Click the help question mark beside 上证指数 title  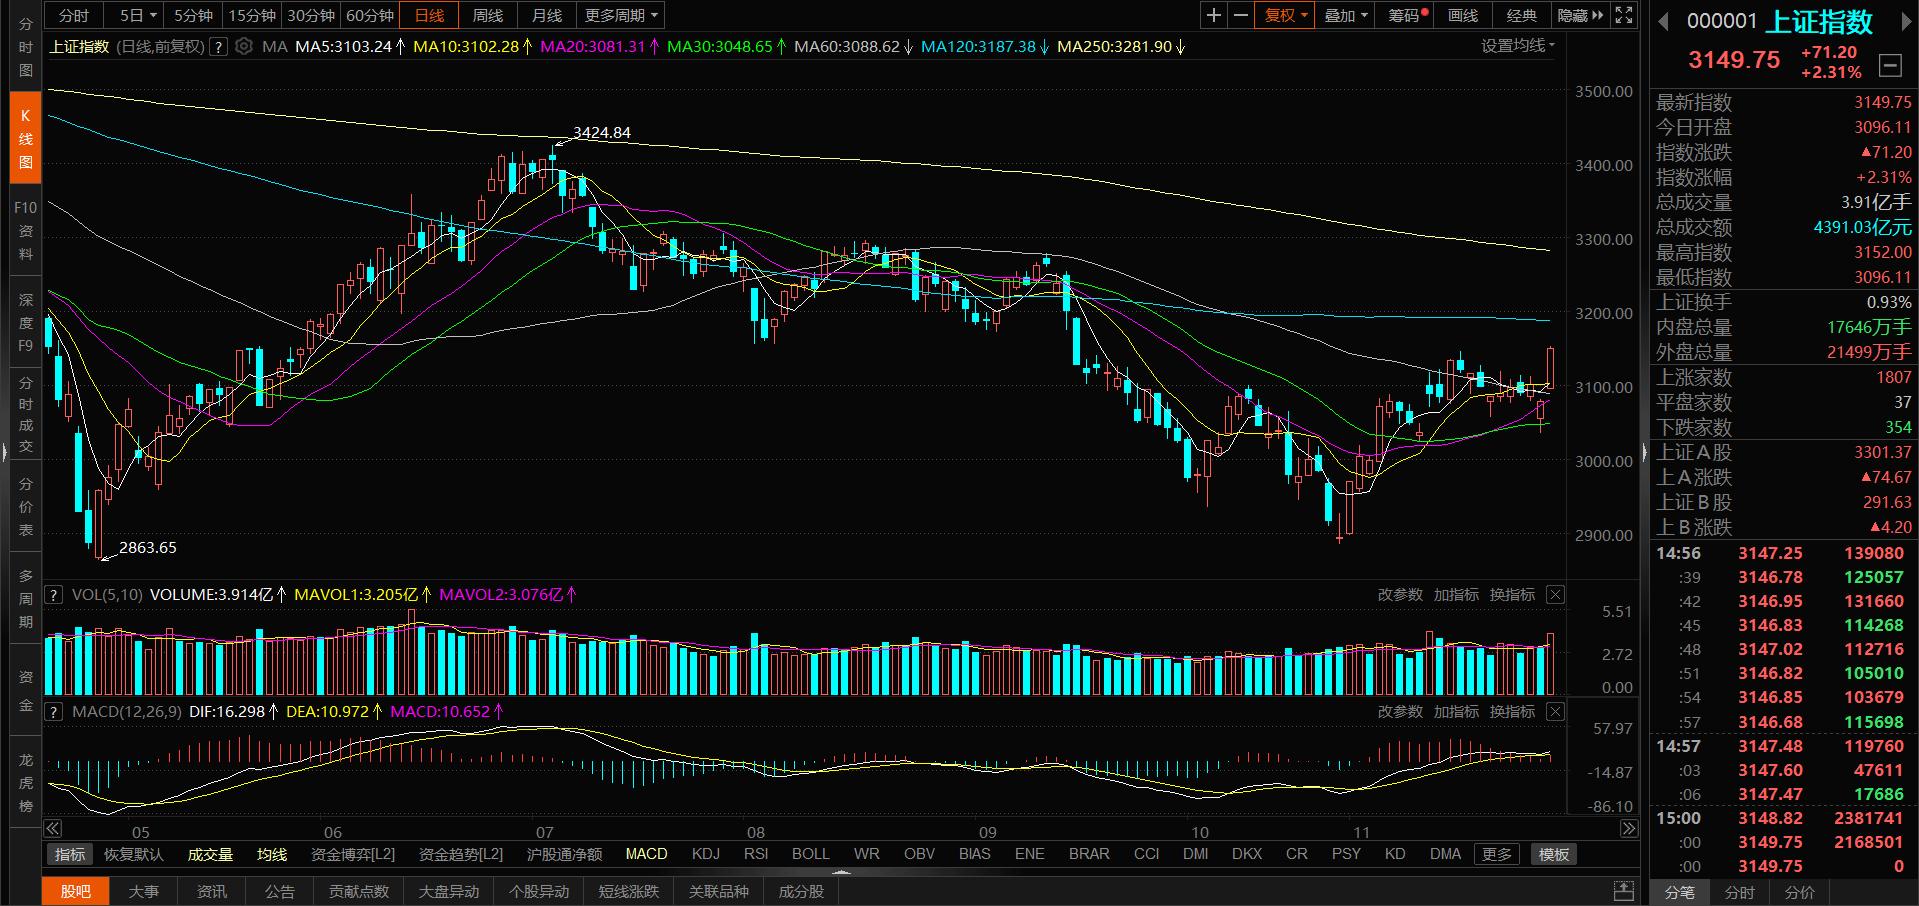click(x=218, y=46)
